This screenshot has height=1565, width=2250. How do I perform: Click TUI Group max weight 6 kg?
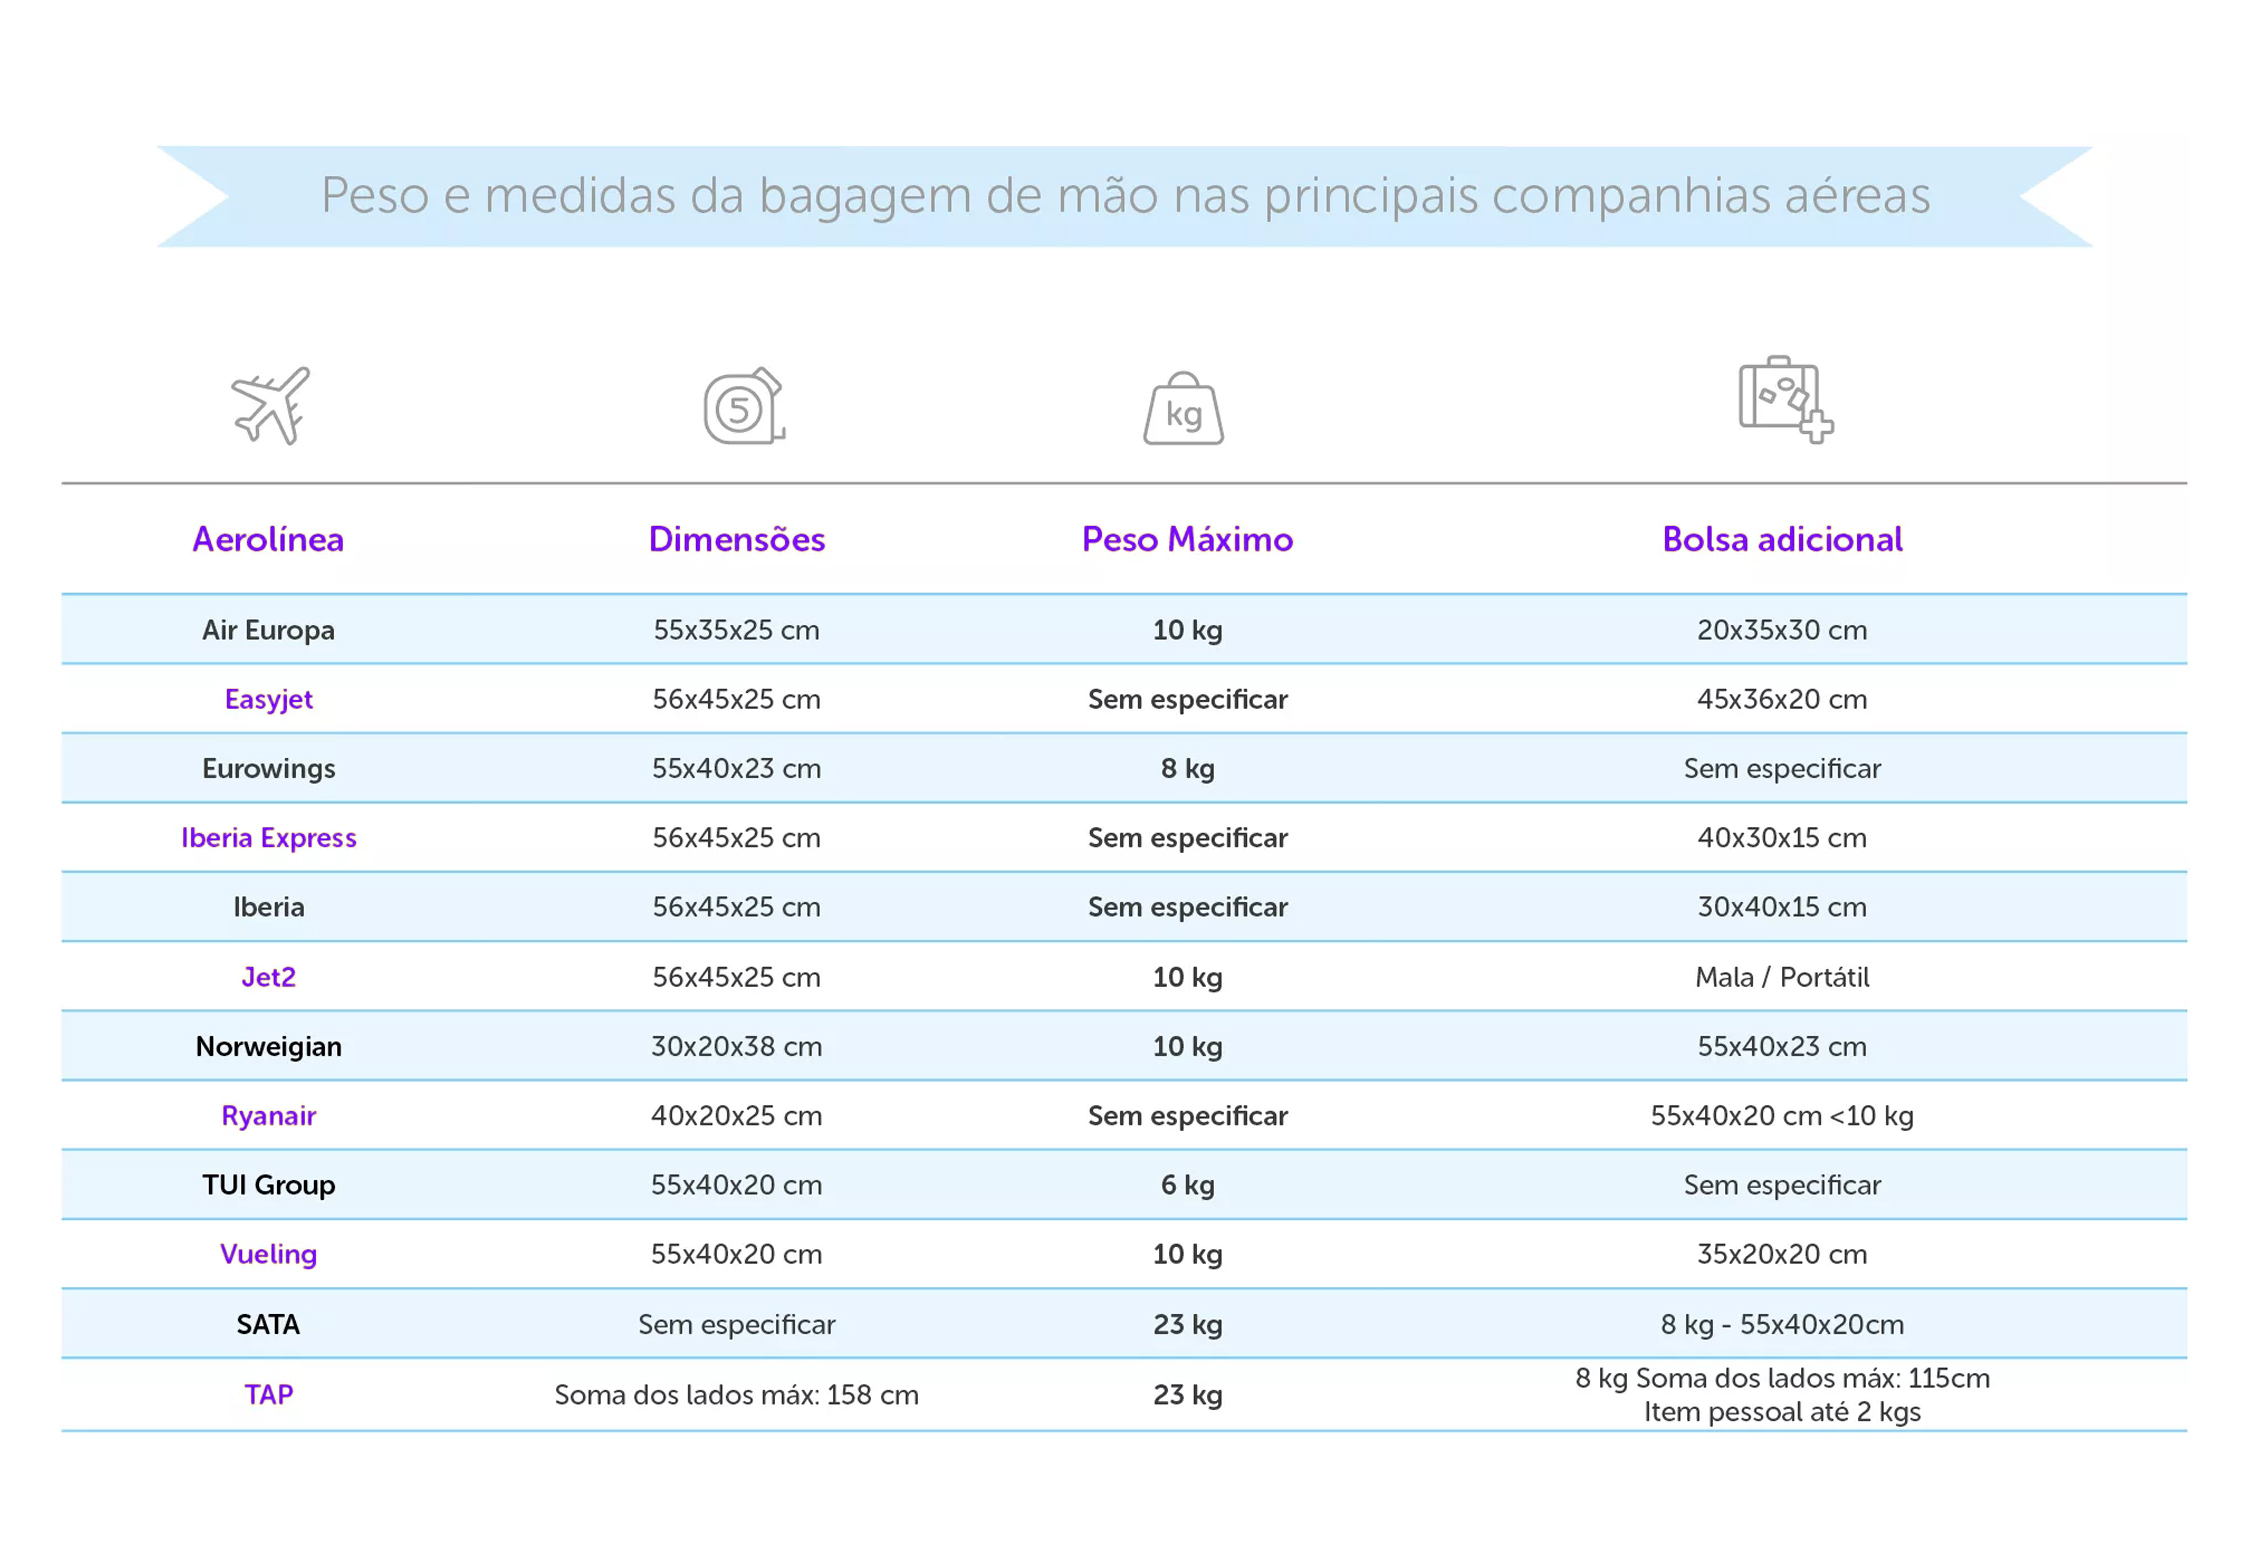point(1188,1185)
